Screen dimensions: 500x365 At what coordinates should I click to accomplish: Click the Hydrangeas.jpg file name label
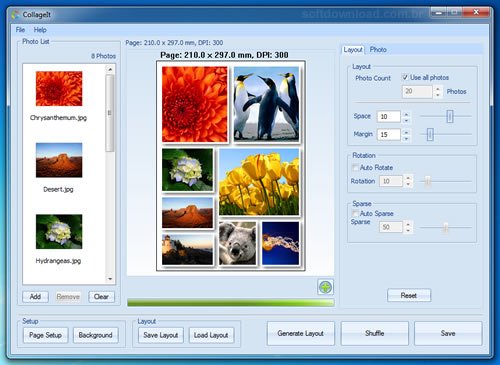58,261
